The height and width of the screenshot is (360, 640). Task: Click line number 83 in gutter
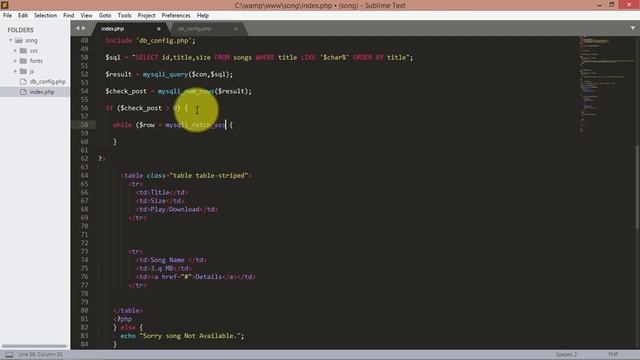(x=84, y=336)
